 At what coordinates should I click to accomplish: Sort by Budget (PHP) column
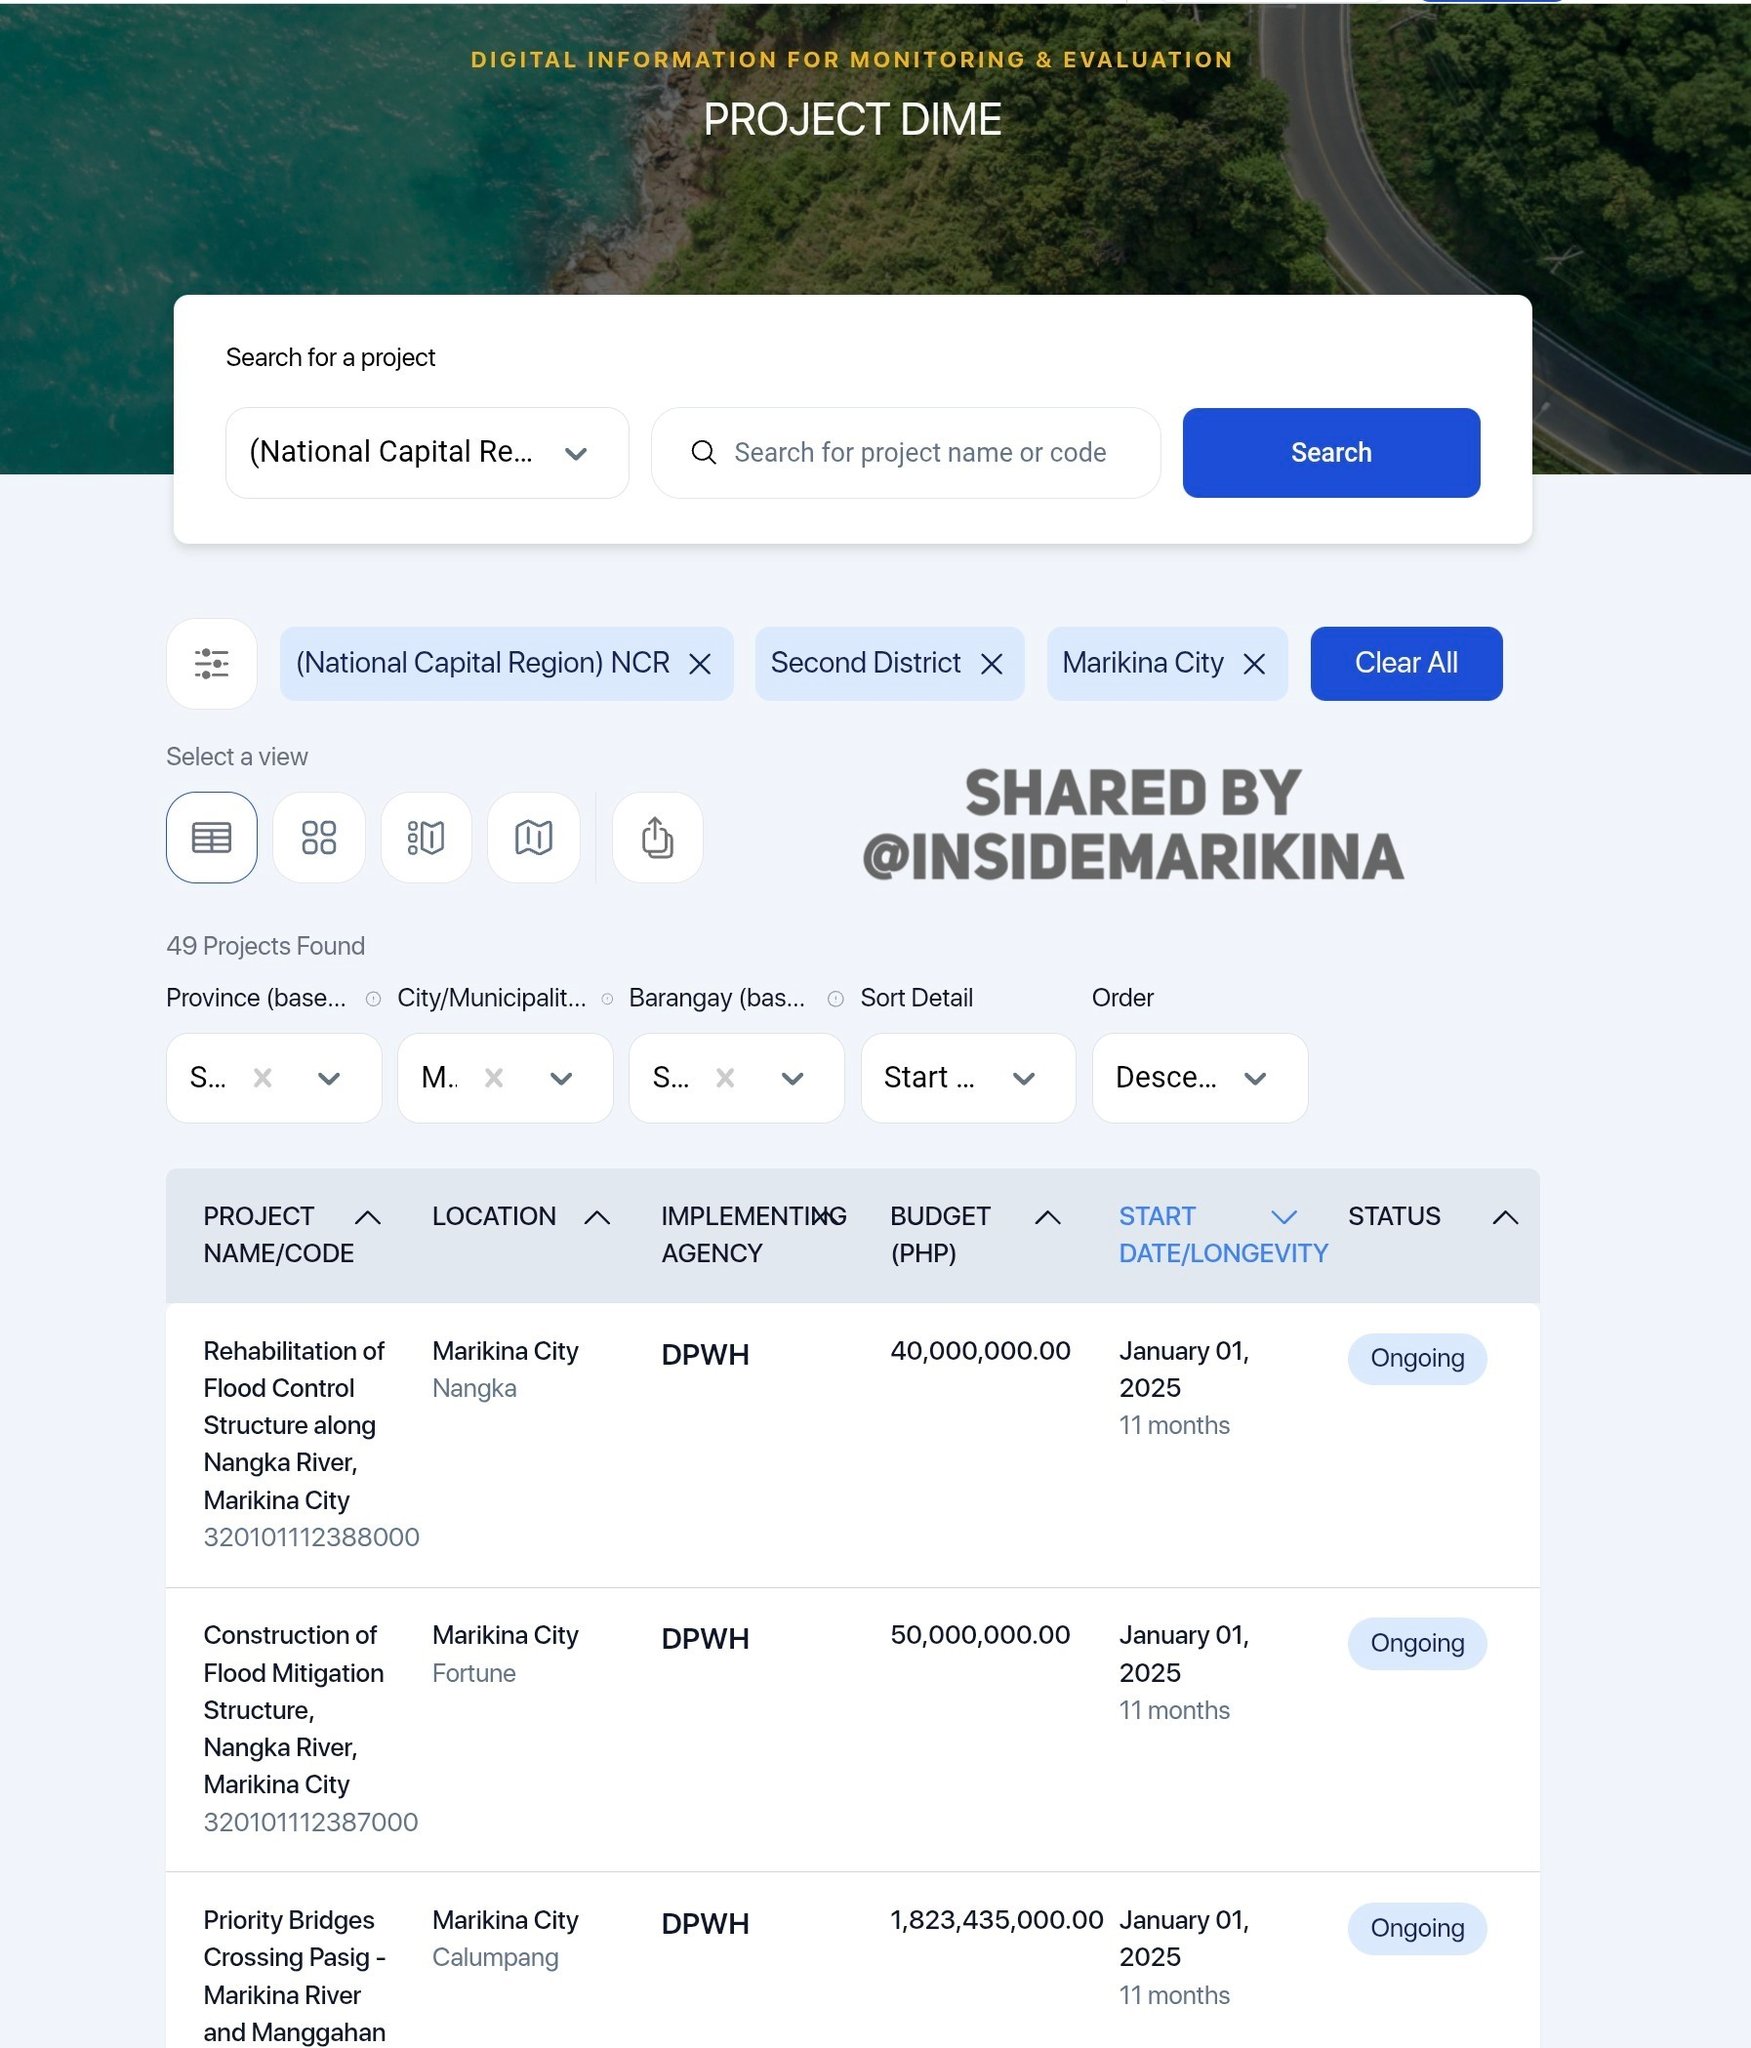pos(1047,1217)
